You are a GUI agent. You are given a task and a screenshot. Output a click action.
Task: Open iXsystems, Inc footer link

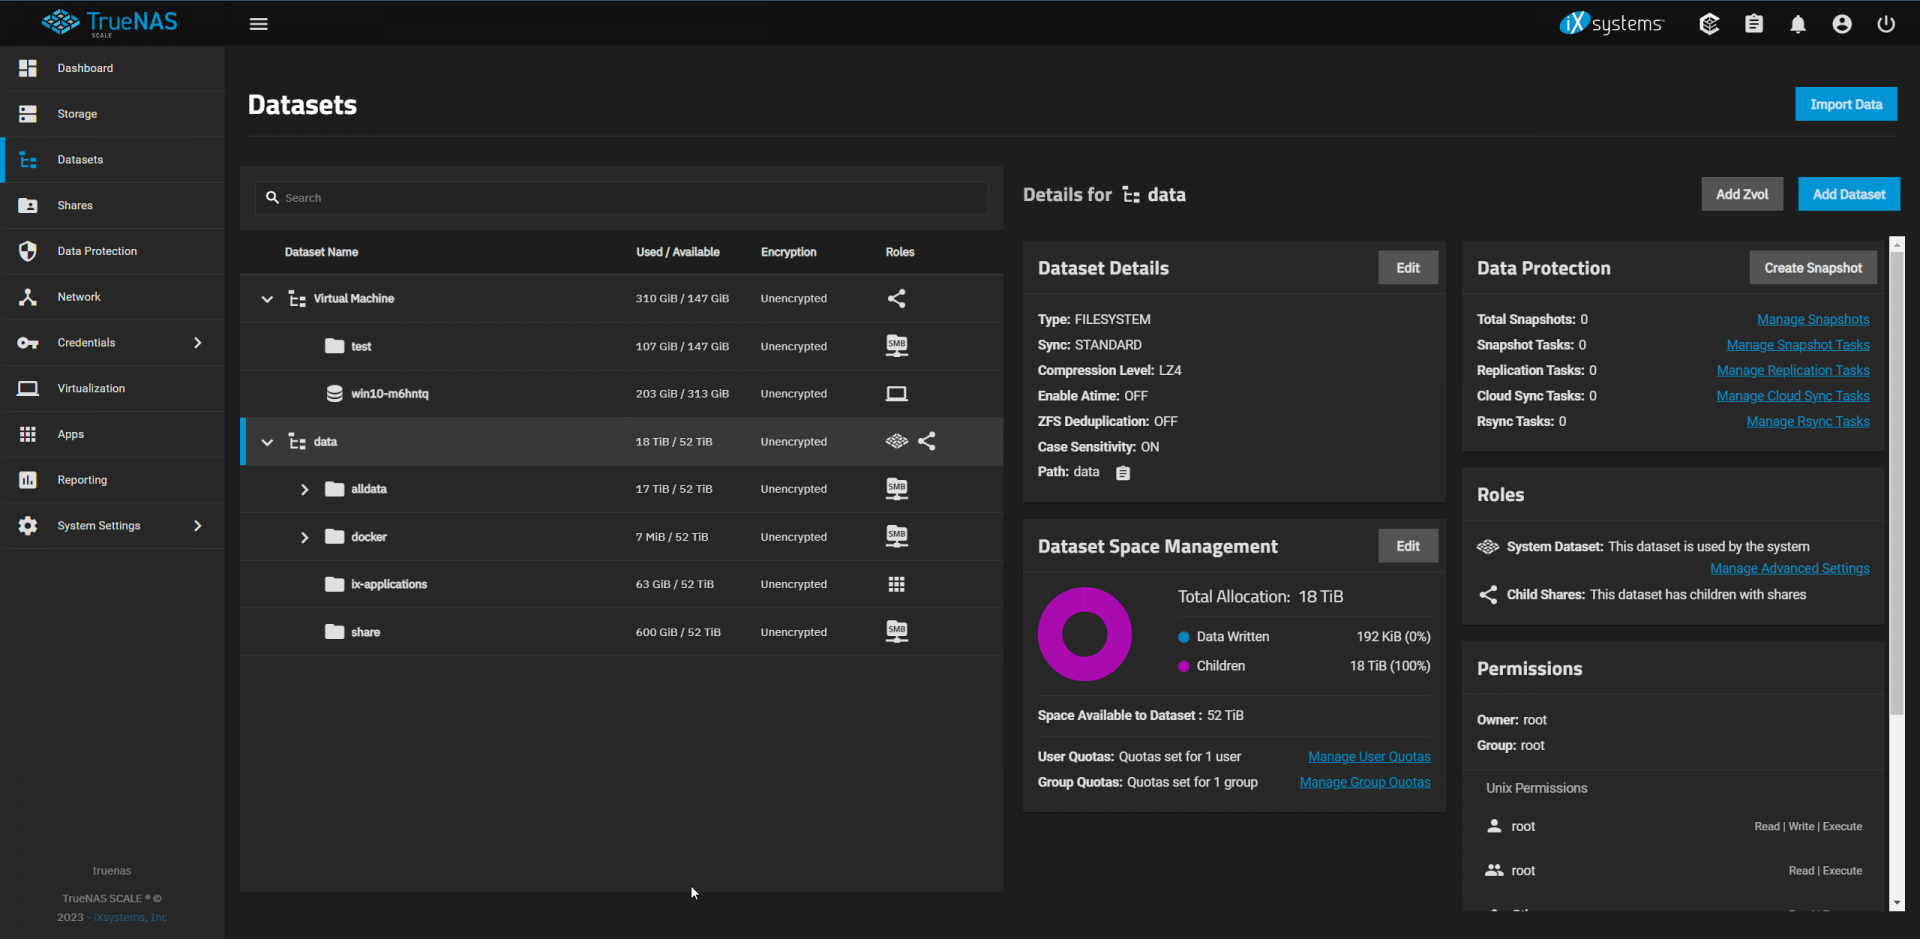pyautogui.click(x=130, y=917)
